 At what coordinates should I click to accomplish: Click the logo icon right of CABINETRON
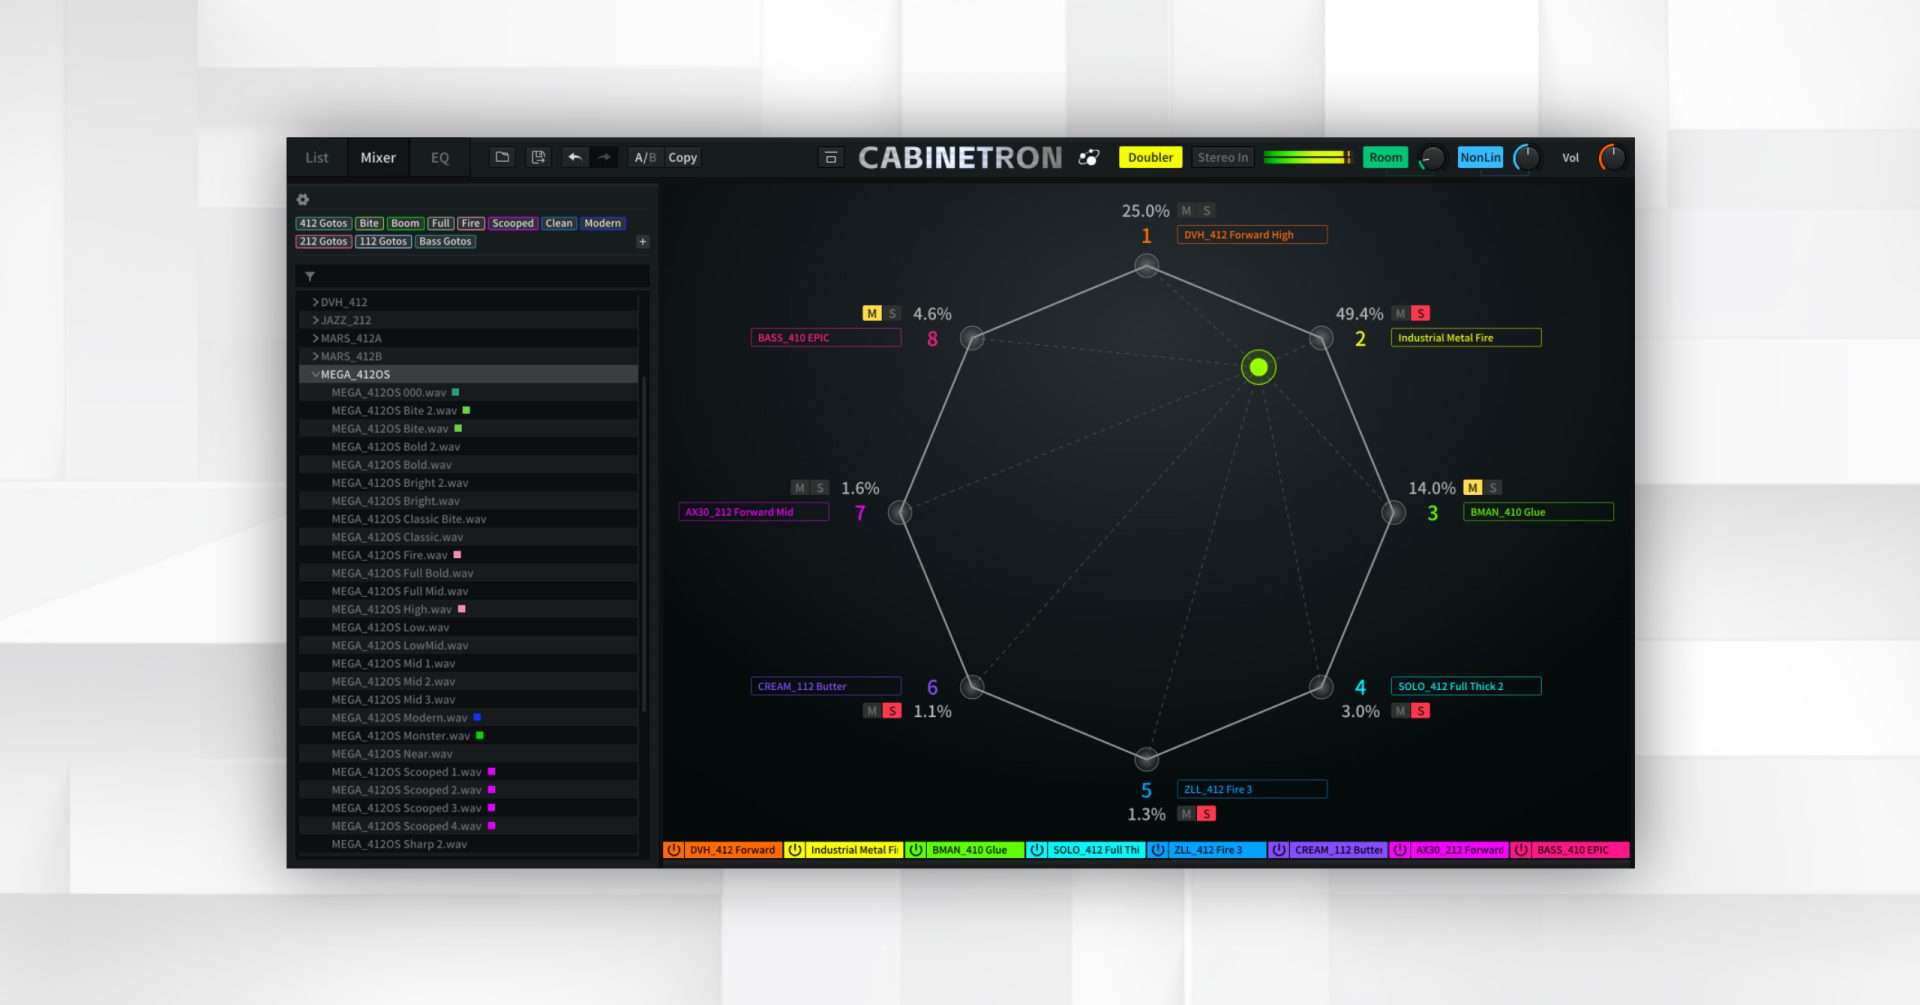click(x=1089, y=157)
